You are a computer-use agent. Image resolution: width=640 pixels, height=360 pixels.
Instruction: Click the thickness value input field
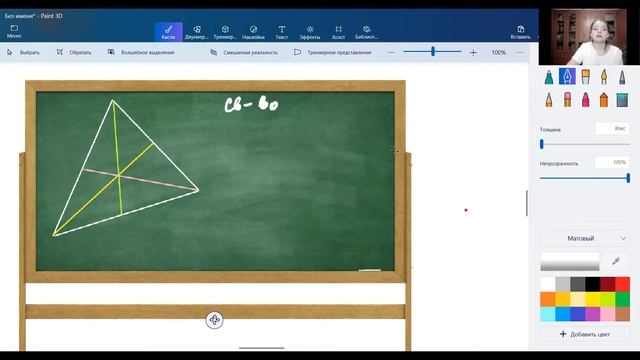612,128
